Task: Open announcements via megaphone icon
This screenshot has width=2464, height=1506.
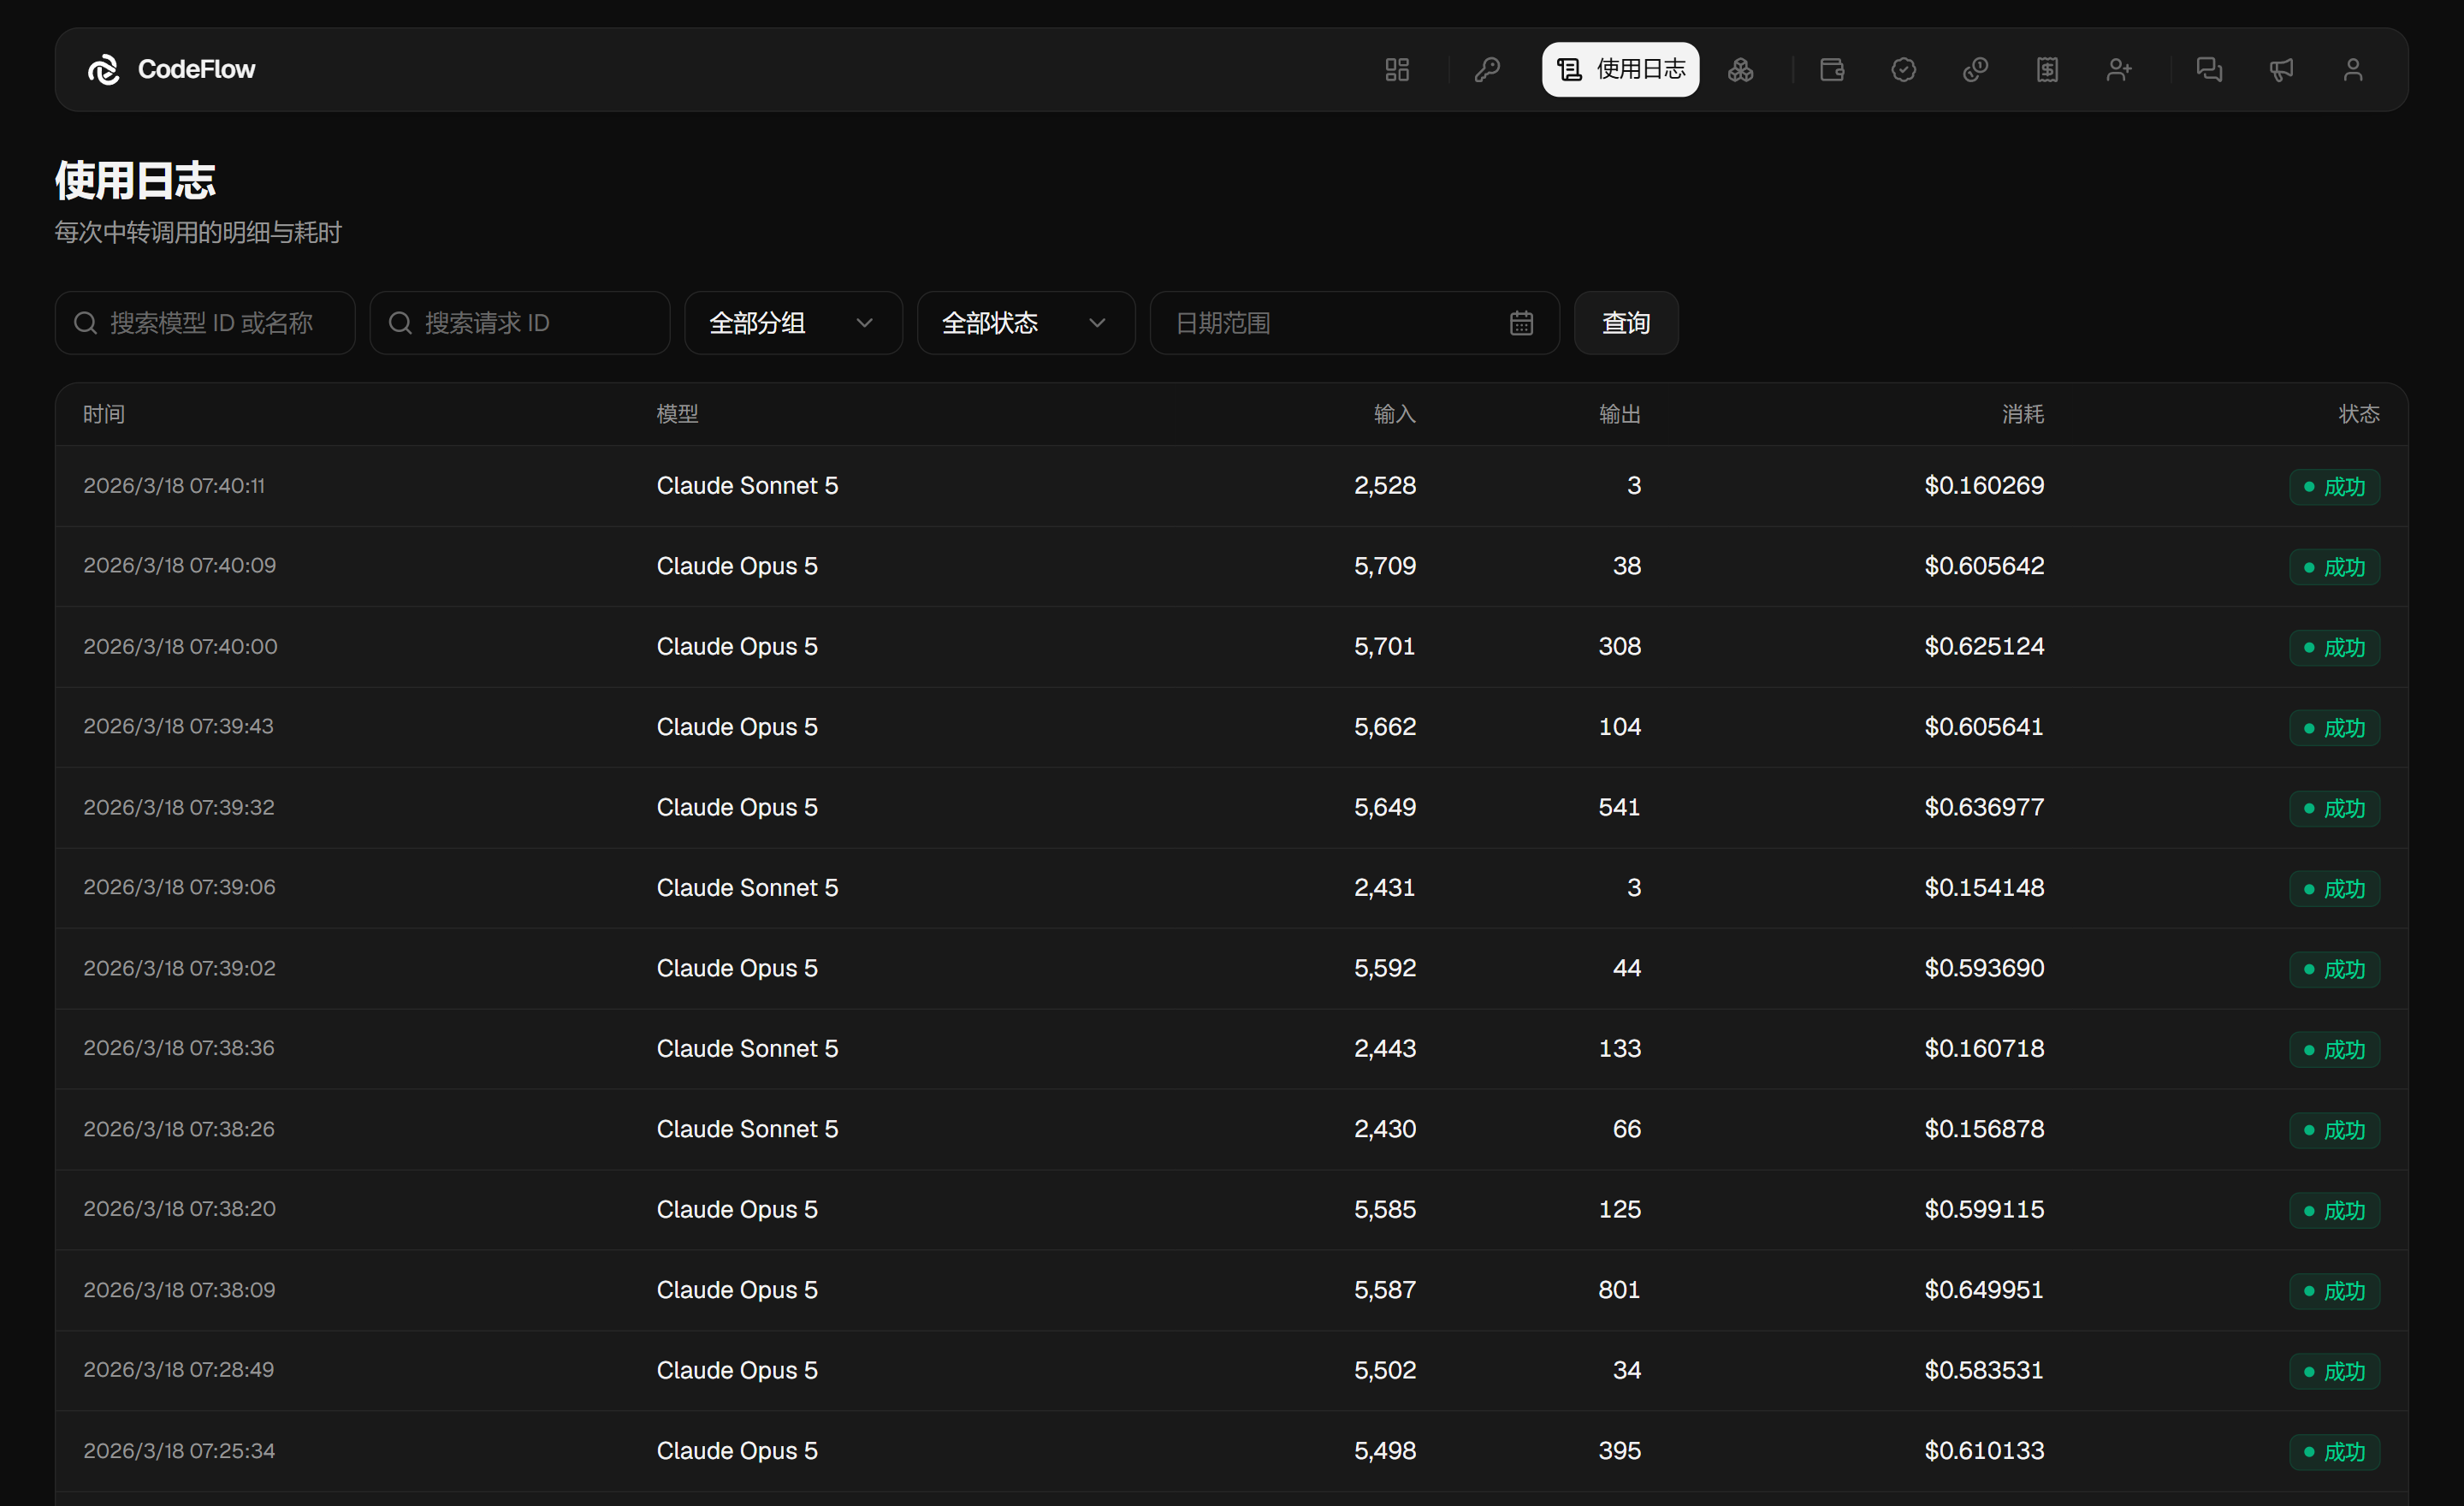Action: [x=2281, y=69]
